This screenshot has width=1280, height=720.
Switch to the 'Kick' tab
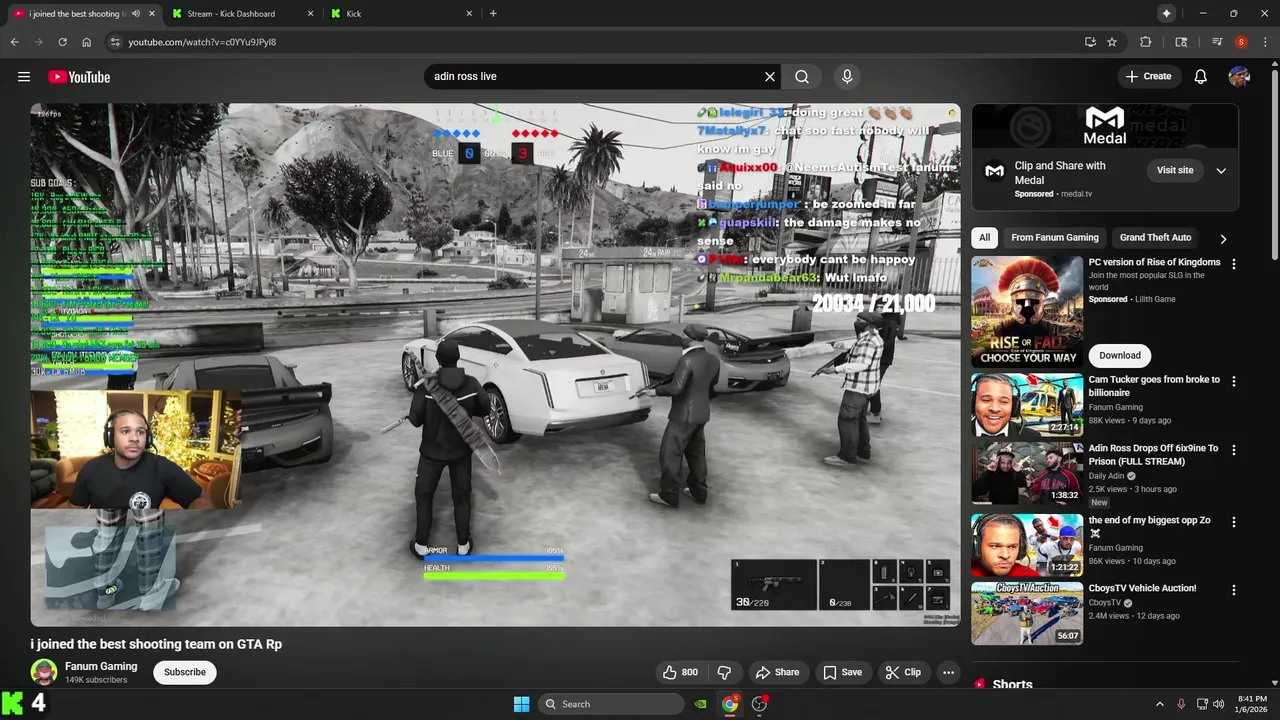[400, 14]
